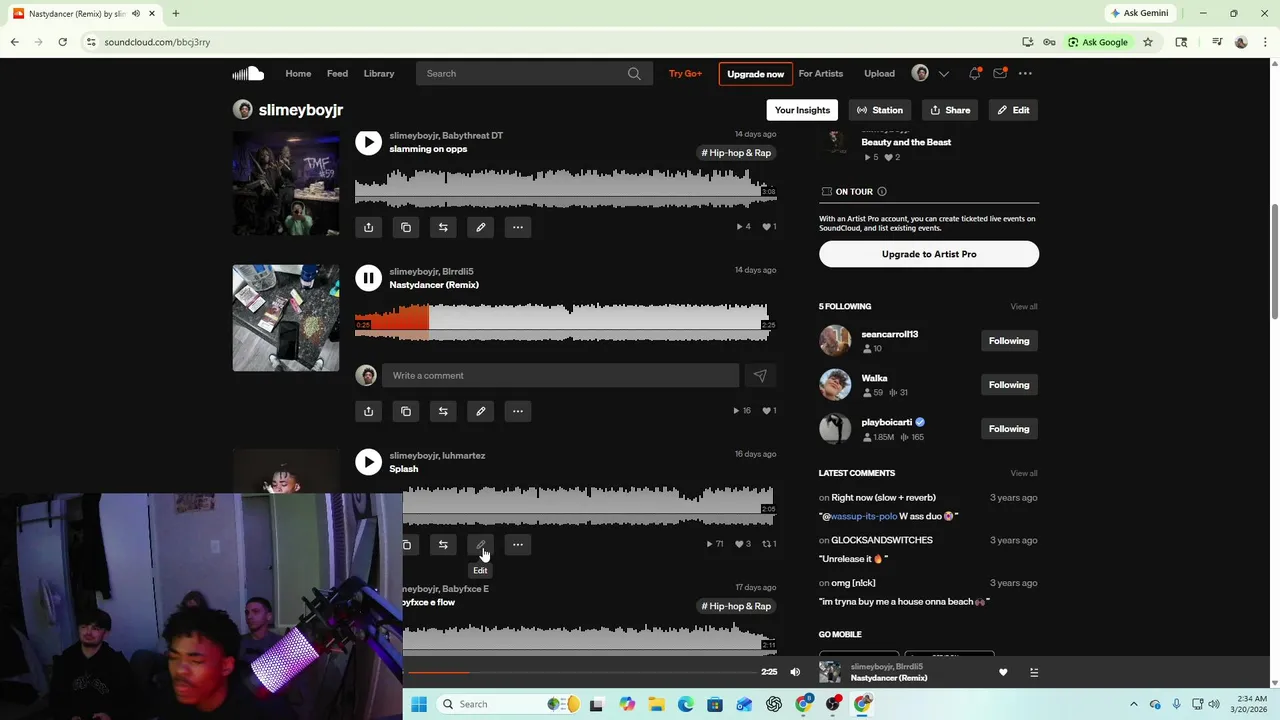
Task: Open more options for 'slamming on opps'
Action: point(518,227)
